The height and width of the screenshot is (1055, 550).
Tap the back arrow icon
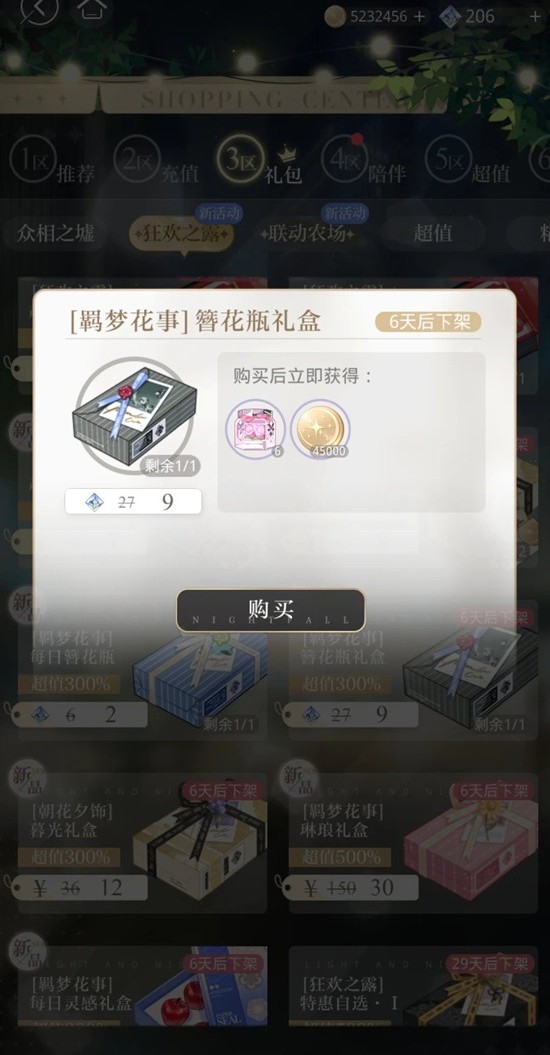point(38,9)
